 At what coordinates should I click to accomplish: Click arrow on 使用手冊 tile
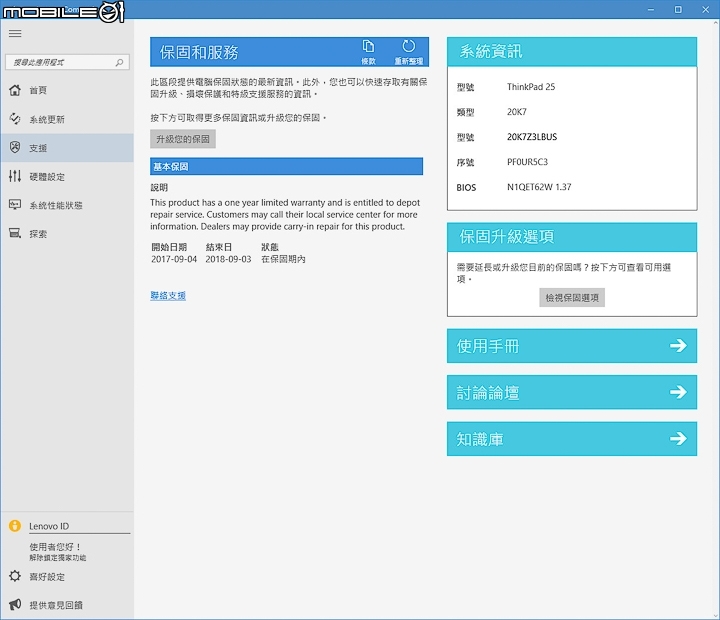point(678,345)
